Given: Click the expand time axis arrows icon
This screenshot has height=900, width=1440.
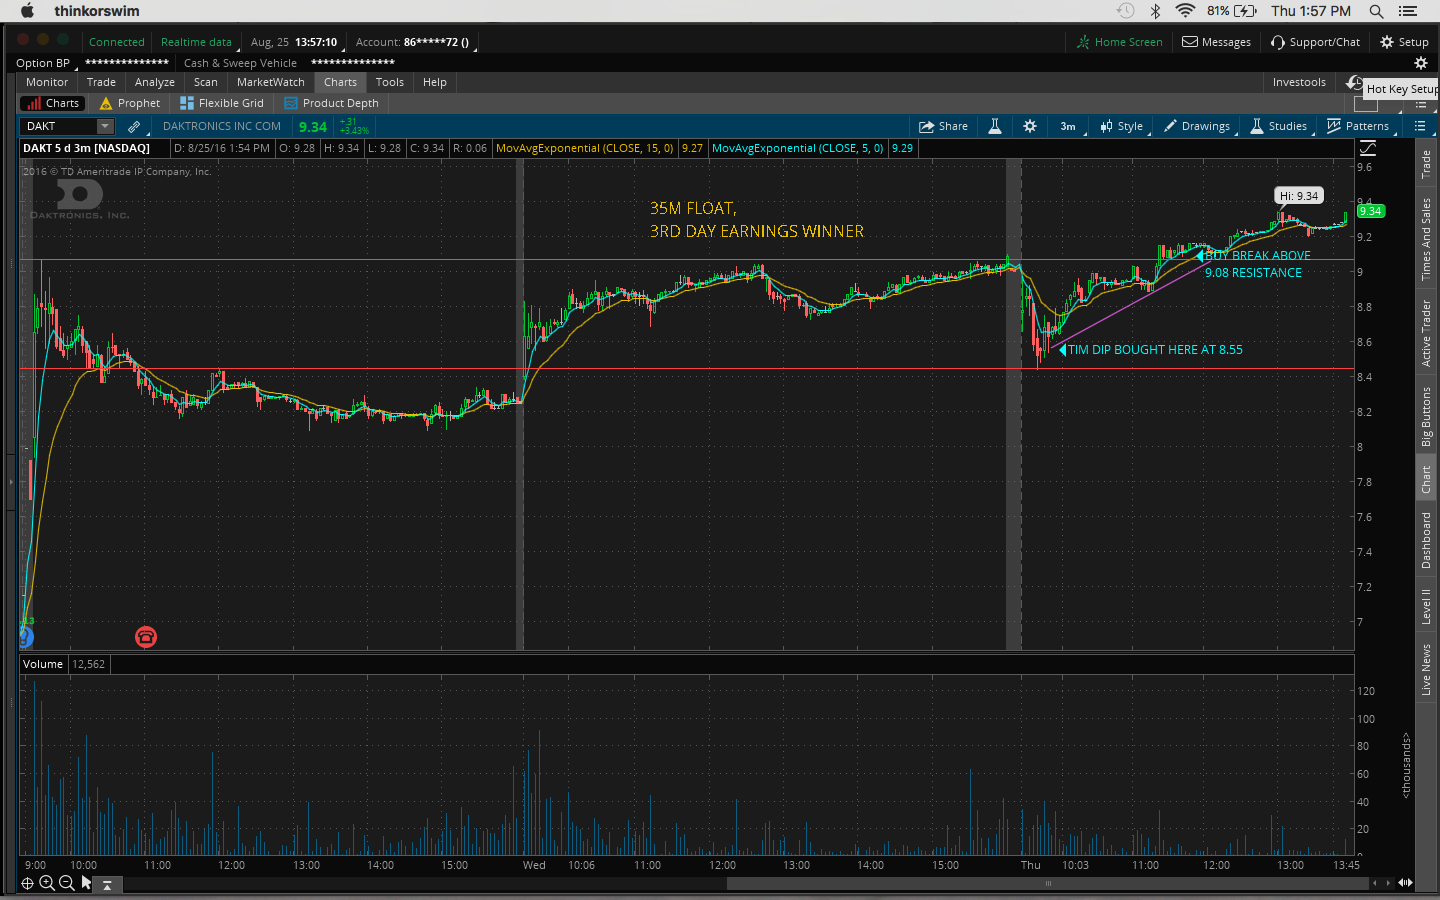Looking at the screenshot, I should (x=1405, y=882).
